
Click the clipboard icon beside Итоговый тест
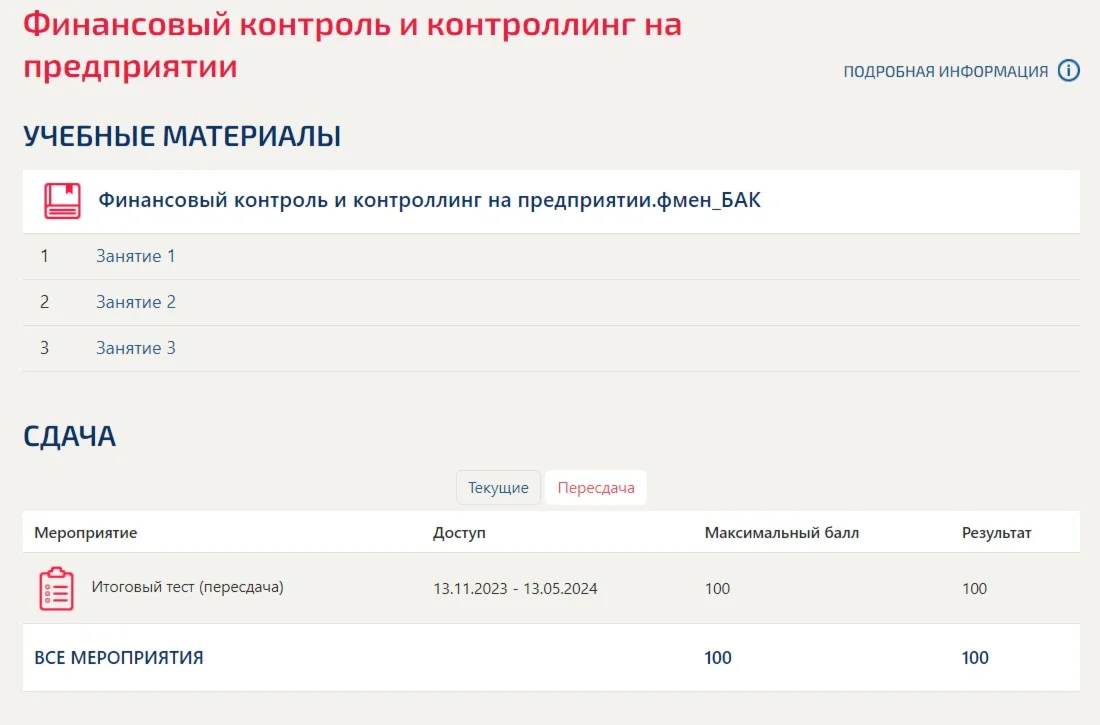(x=56, y=588)
